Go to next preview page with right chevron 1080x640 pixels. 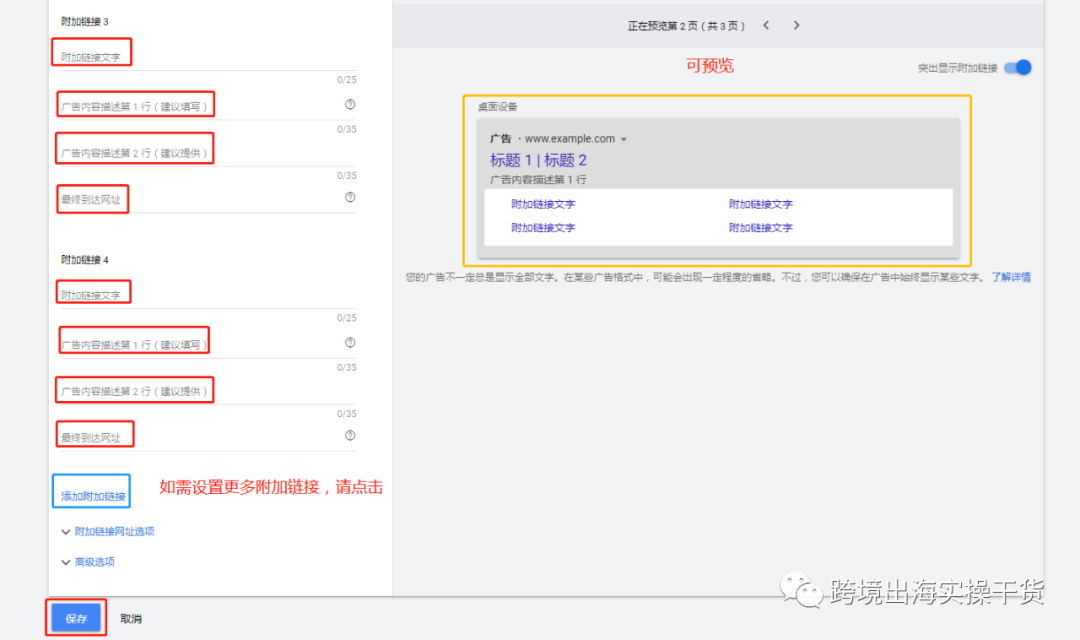click(796, 25)
